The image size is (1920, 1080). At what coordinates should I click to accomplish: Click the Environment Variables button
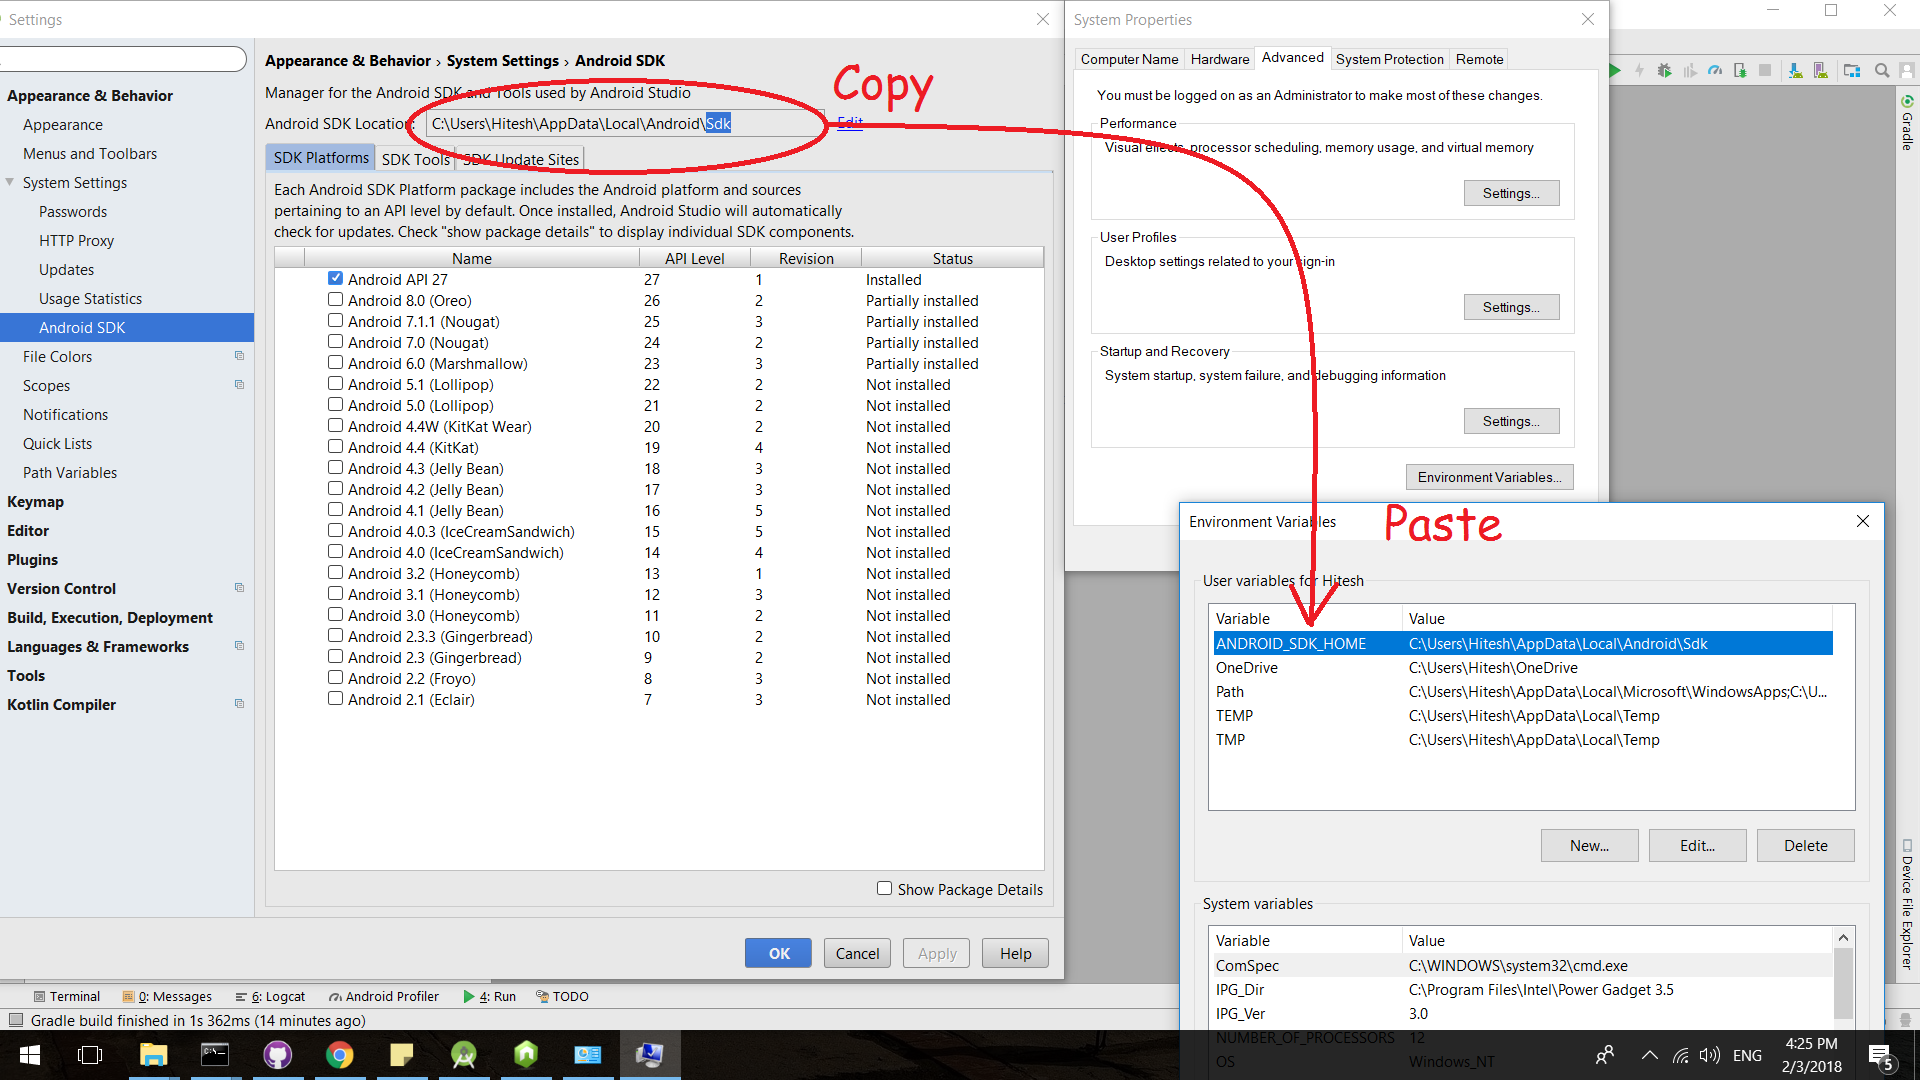1488,477
